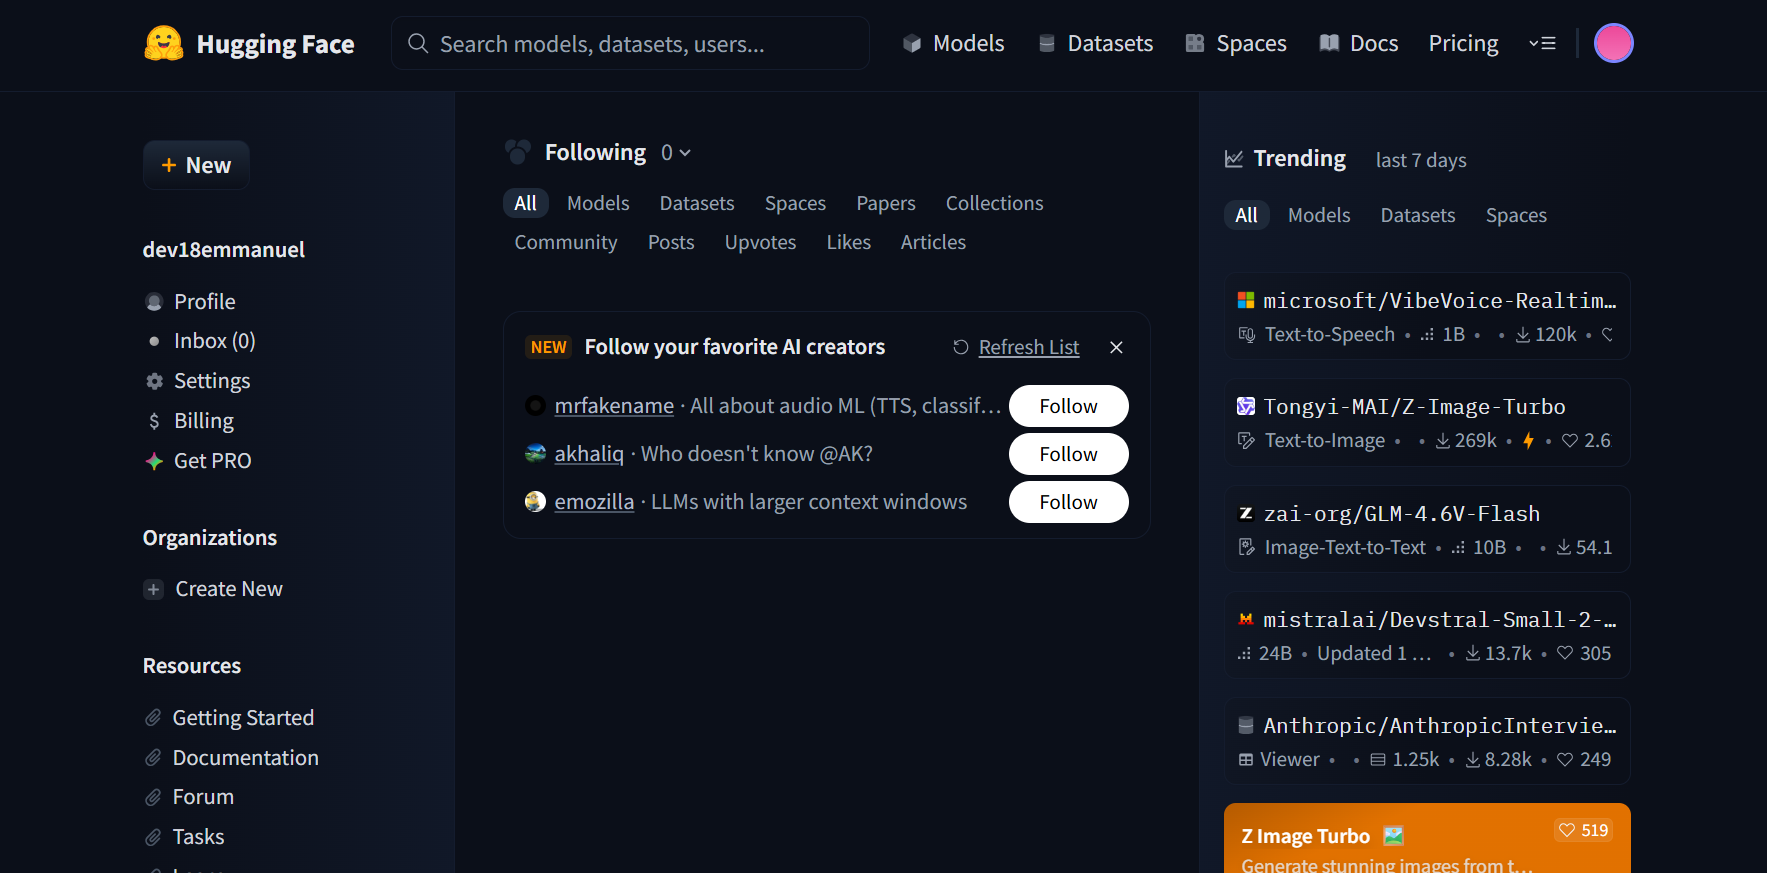Click the Mistral AI logo icon
Viewport: 1767px width, 873px height.
[x=1245, y=620]
